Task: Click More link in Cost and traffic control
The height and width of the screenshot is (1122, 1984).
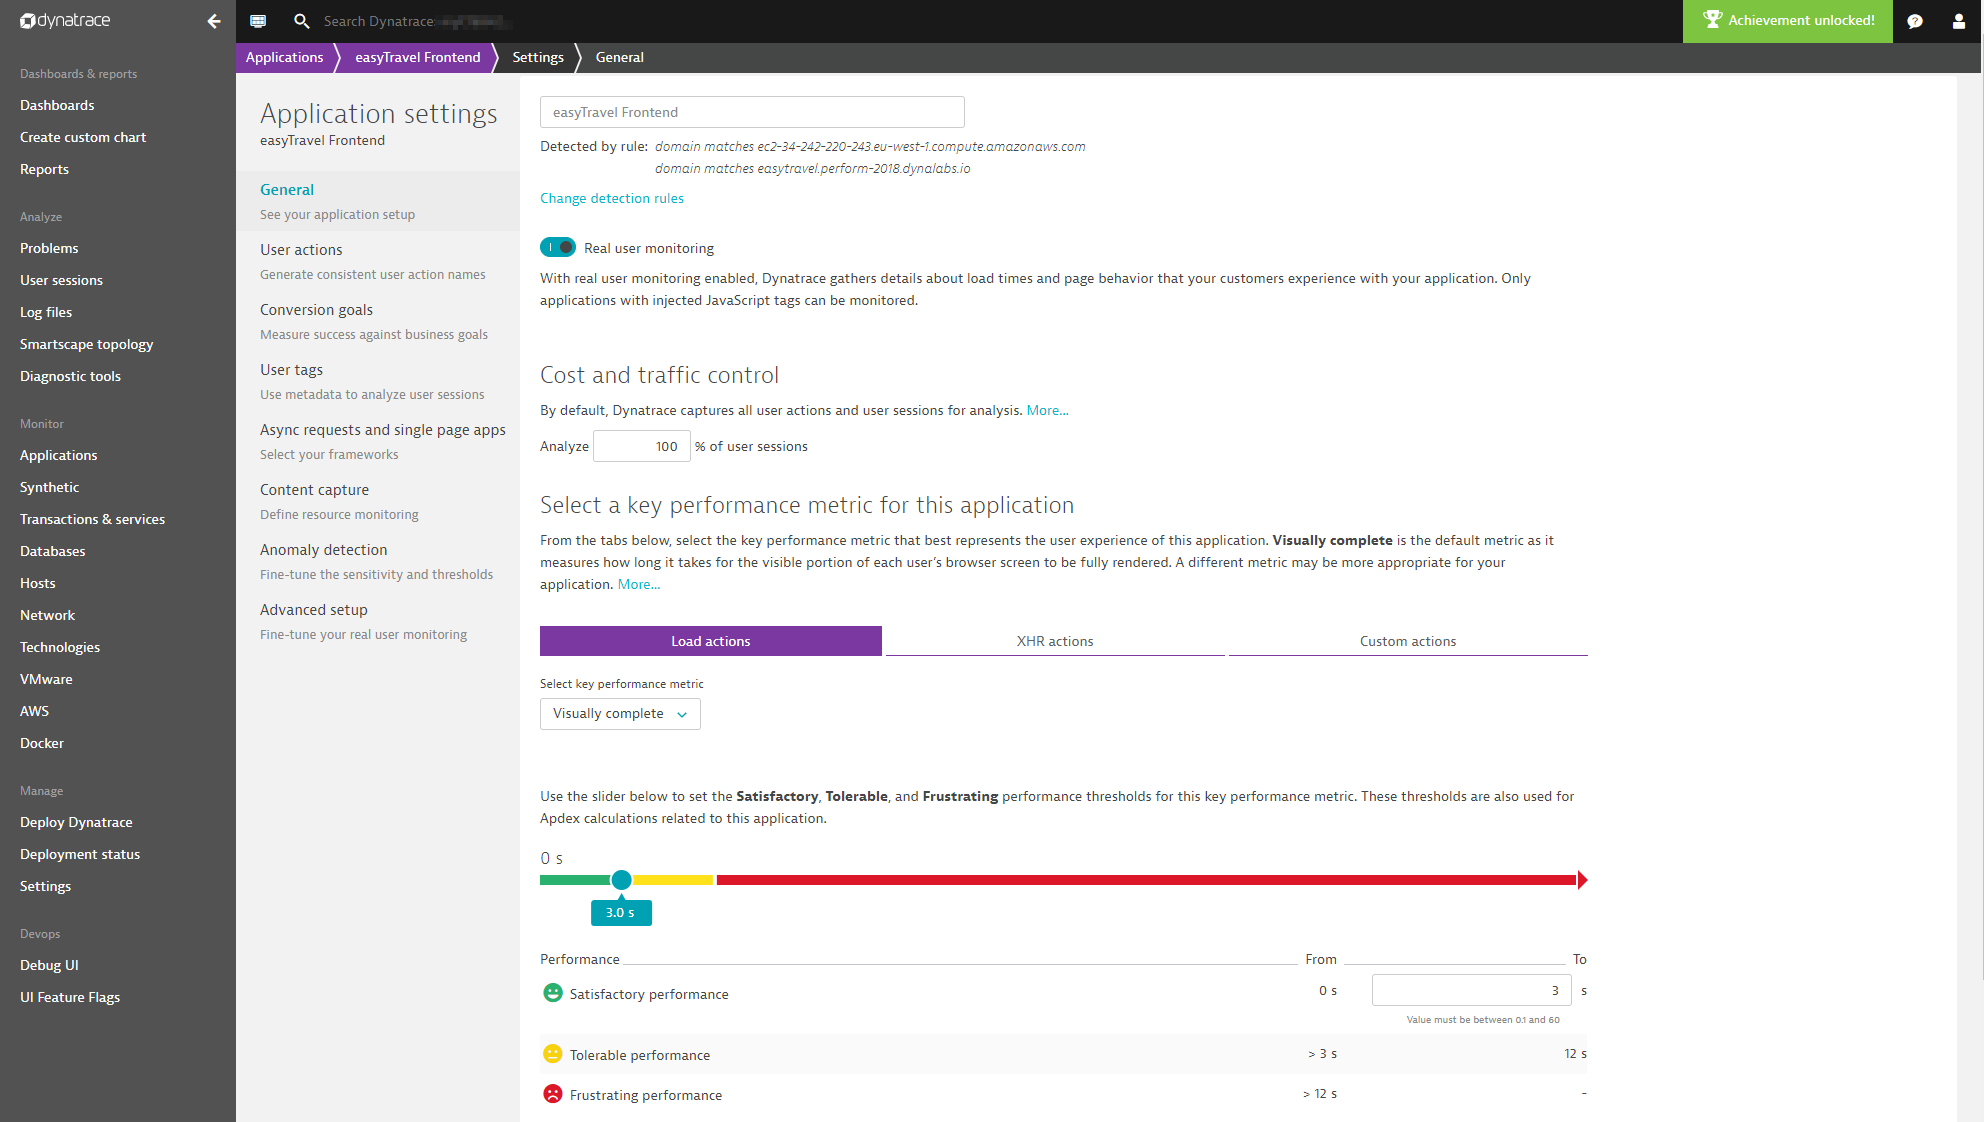Action: point(1047,410)
